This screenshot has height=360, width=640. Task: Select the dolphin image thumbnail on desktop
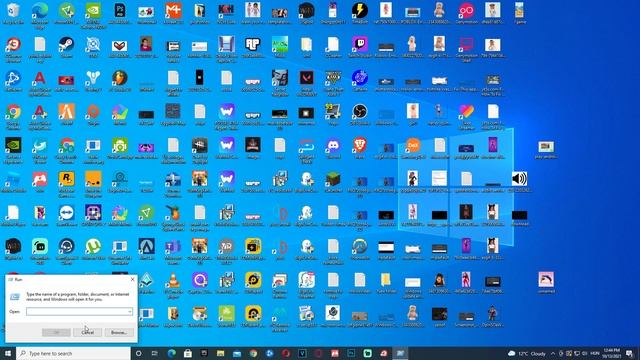click(x=546, y=280)
